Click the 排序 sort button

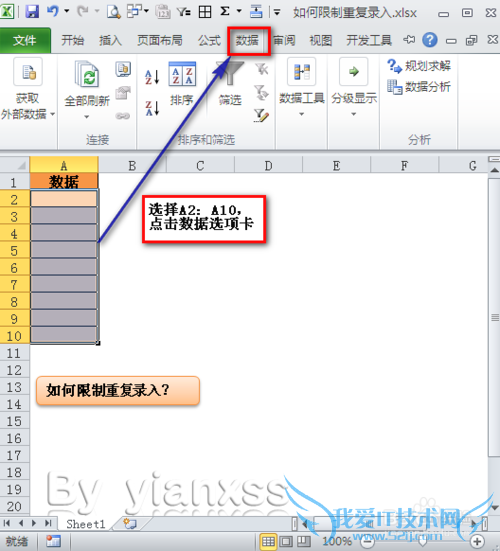(182, 84)
